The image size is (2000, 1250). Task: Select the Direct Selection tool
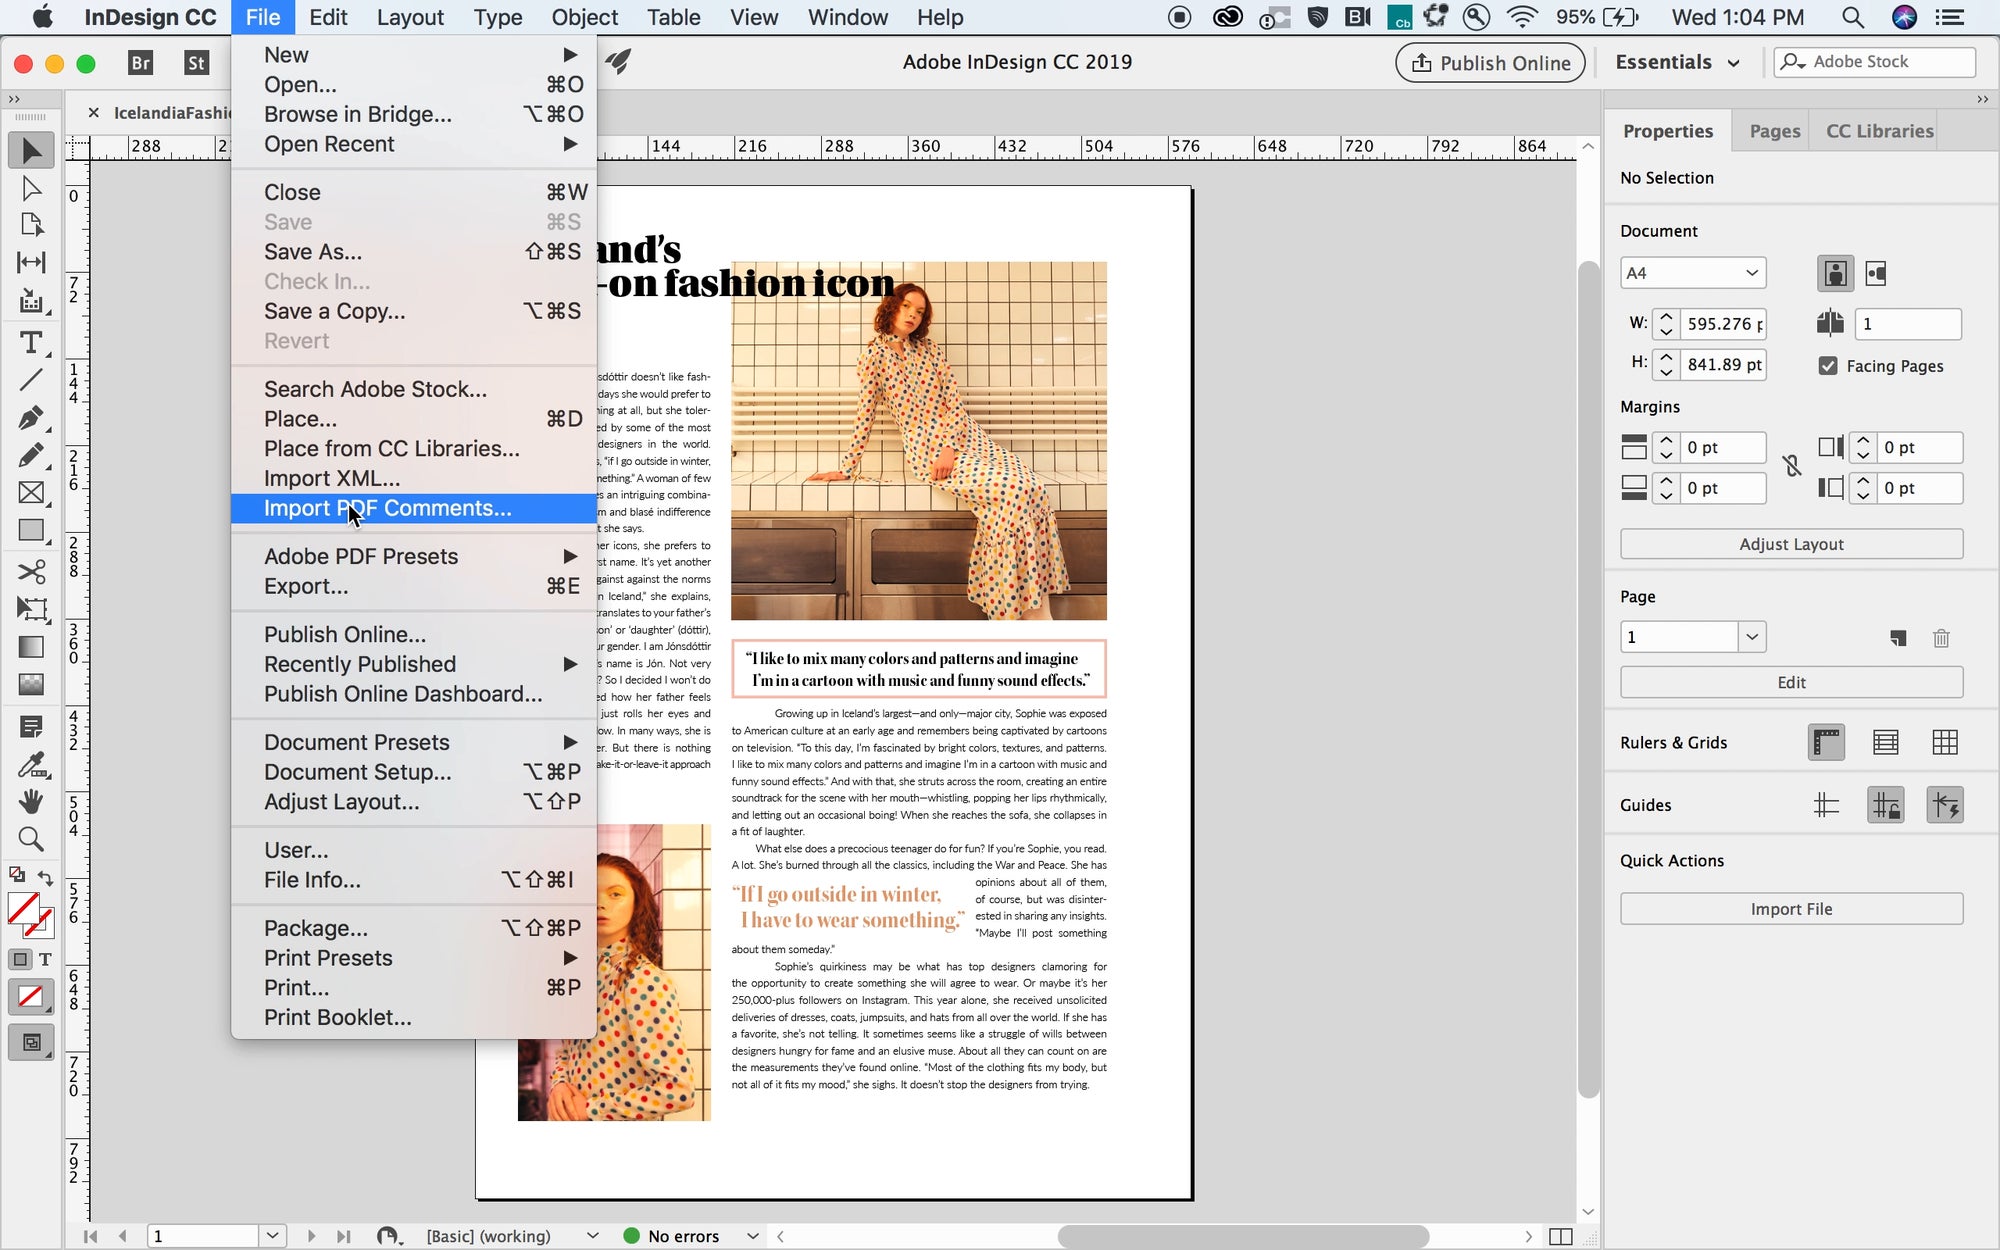(31, 189)
